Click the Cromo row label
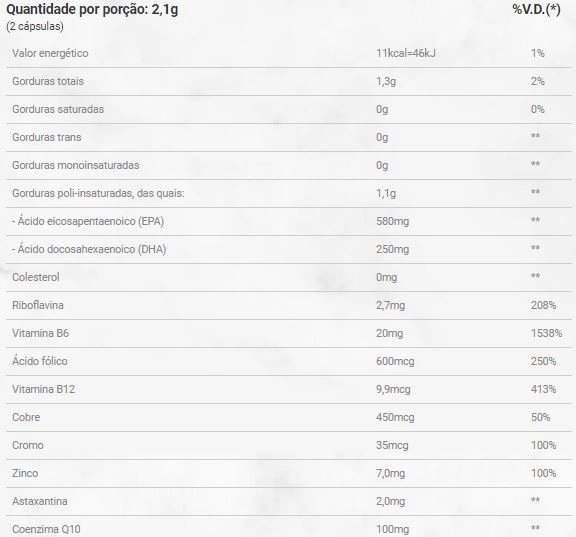The height and width of the screenshot is (537, 576). [28, 445]
